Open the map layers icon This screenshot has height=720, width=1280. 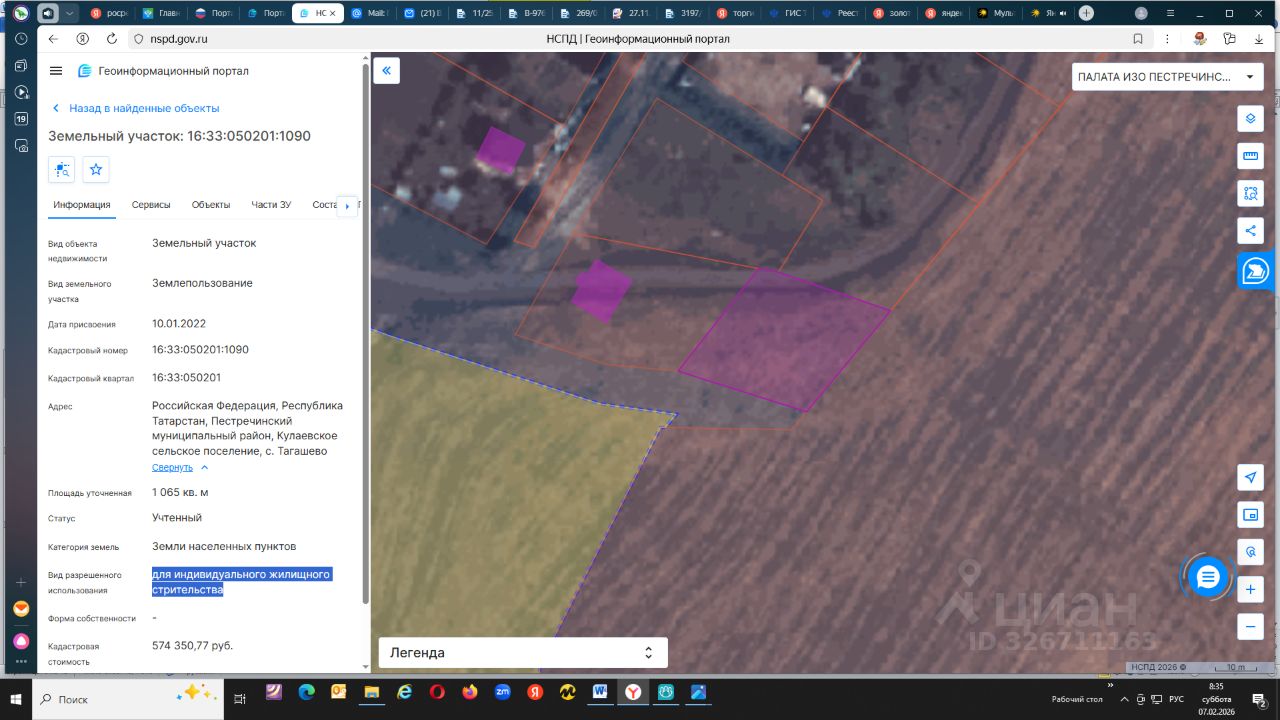tap(1249, 119)
